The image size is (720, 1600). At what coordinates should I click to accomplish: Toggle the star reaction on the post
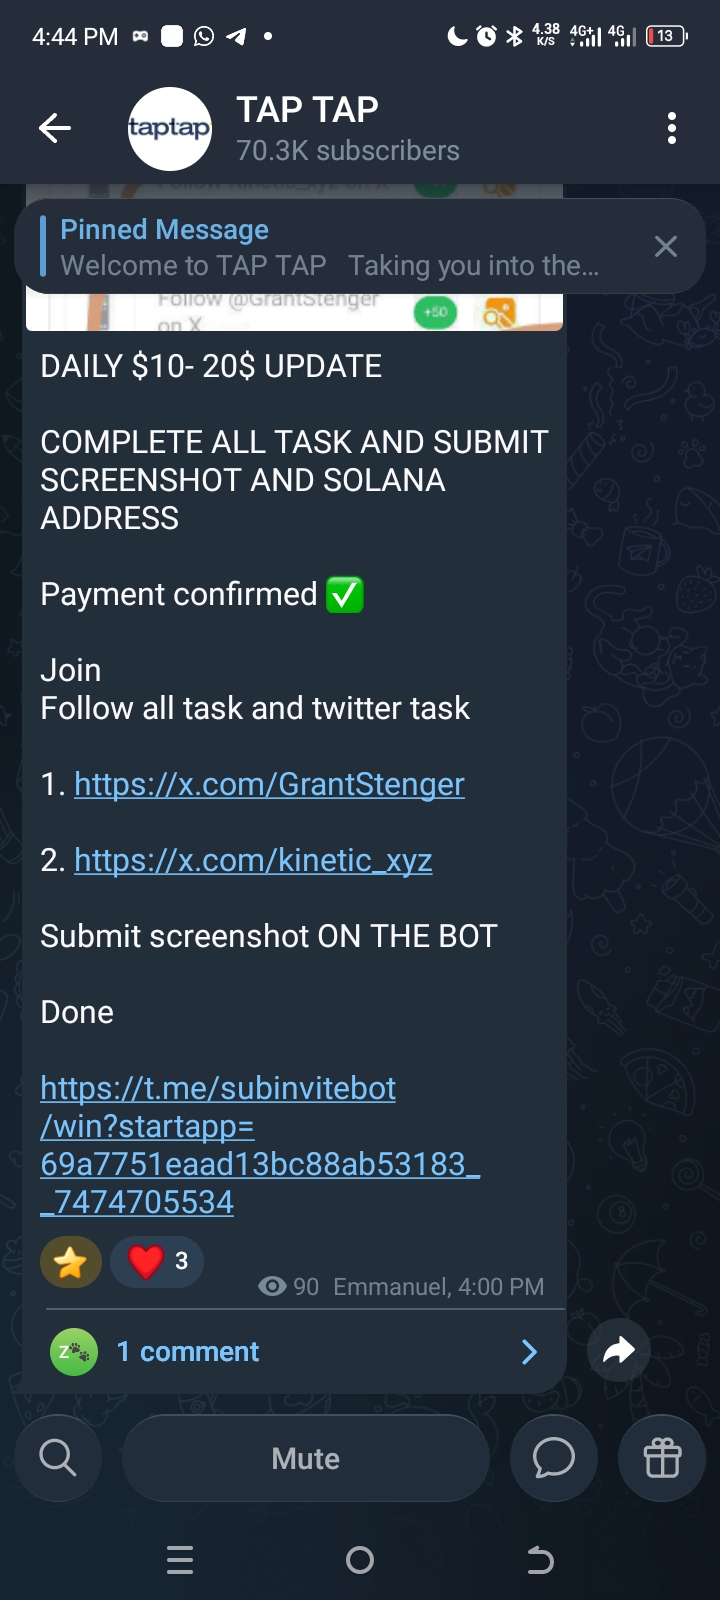click(71, 1262)
